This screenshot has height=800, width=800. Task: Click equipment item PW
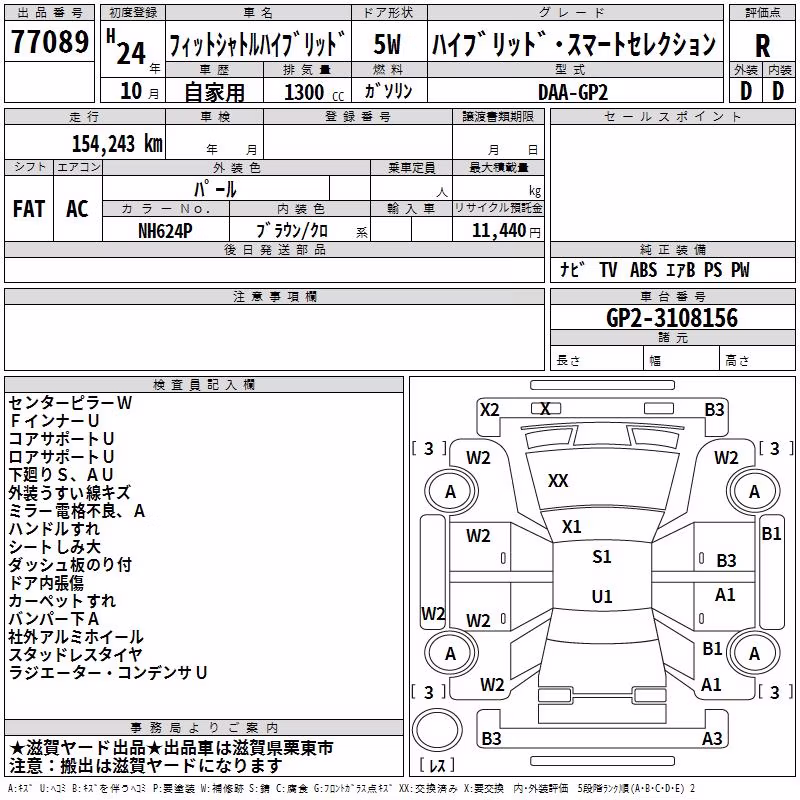[x=740, y=269]
